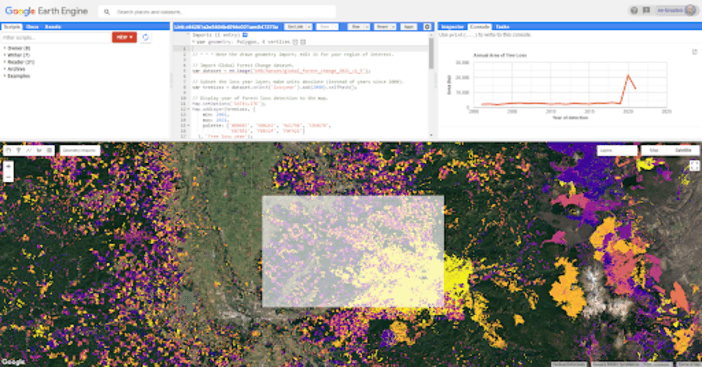Click the geometry locate icon in imports
This screenshot has width=702, height=367.
click(295, 42)
